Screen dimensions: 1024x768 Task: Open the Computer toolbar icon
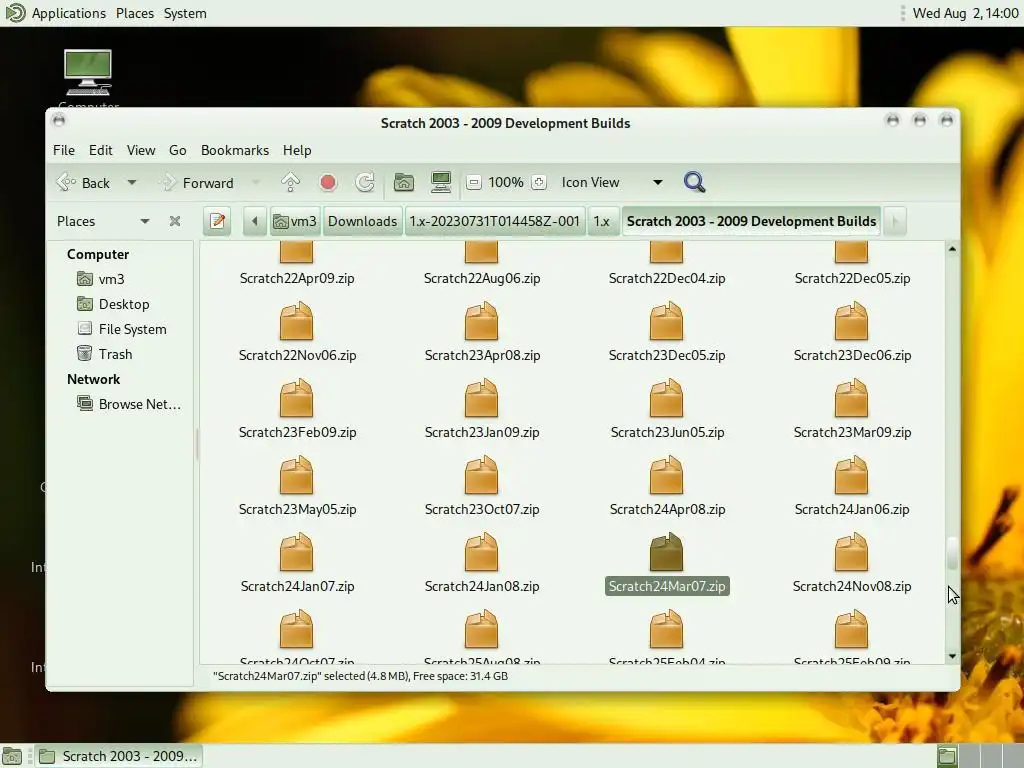pyautogui.click(x=441, y=182)
